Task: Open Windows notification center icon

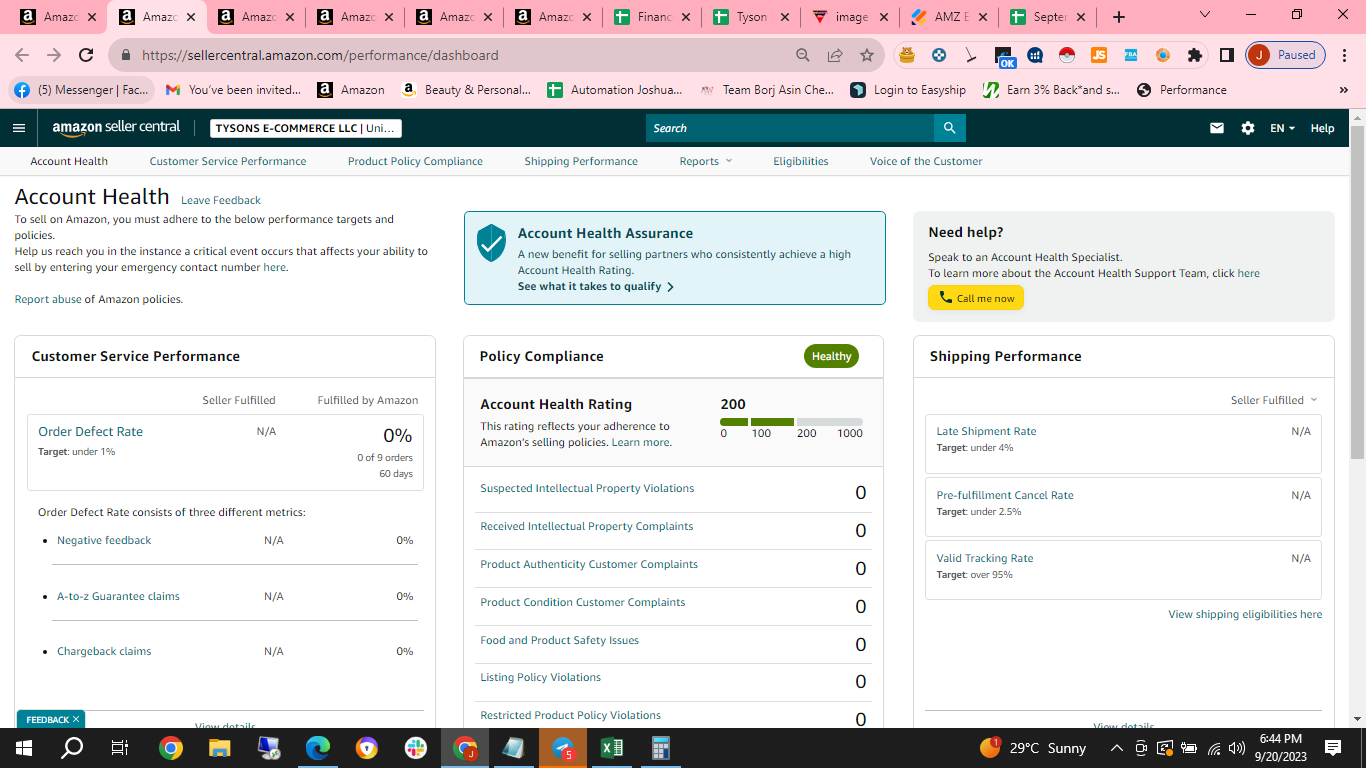Action: 1333,748
